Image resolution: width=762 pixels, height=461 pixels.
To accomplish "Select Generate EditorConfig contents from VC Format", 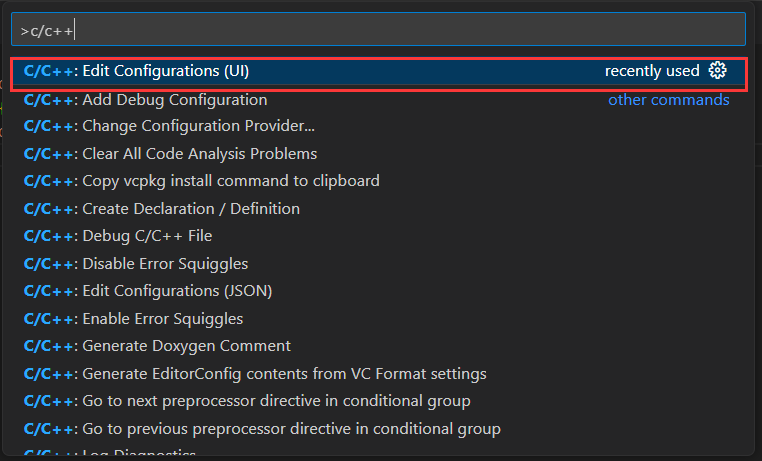I will point(284,374).
